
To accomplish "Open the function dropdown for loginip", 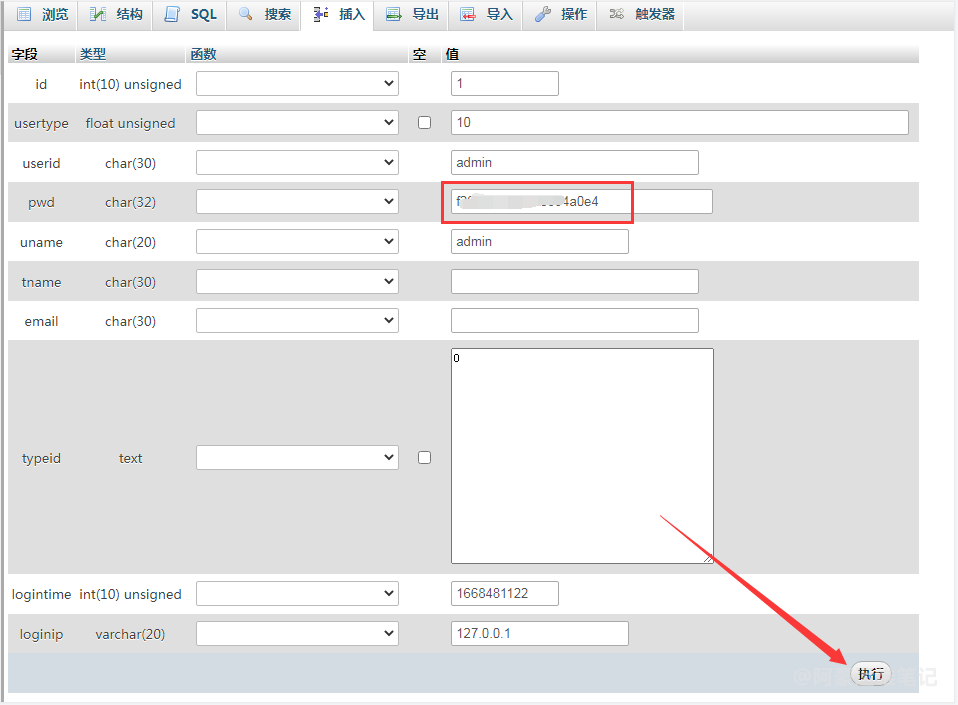I will pos(297,634).
